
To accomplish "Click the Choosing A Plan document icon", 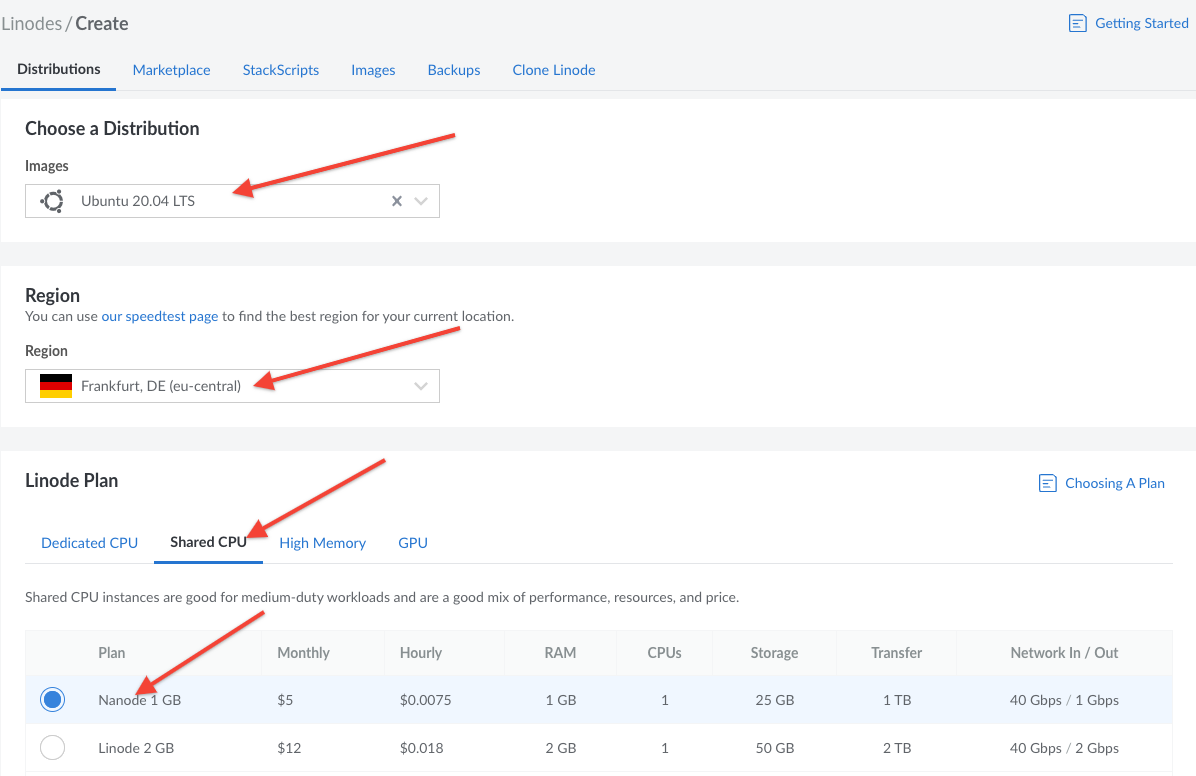I will pyautogui.click(x=1048, y=483).
